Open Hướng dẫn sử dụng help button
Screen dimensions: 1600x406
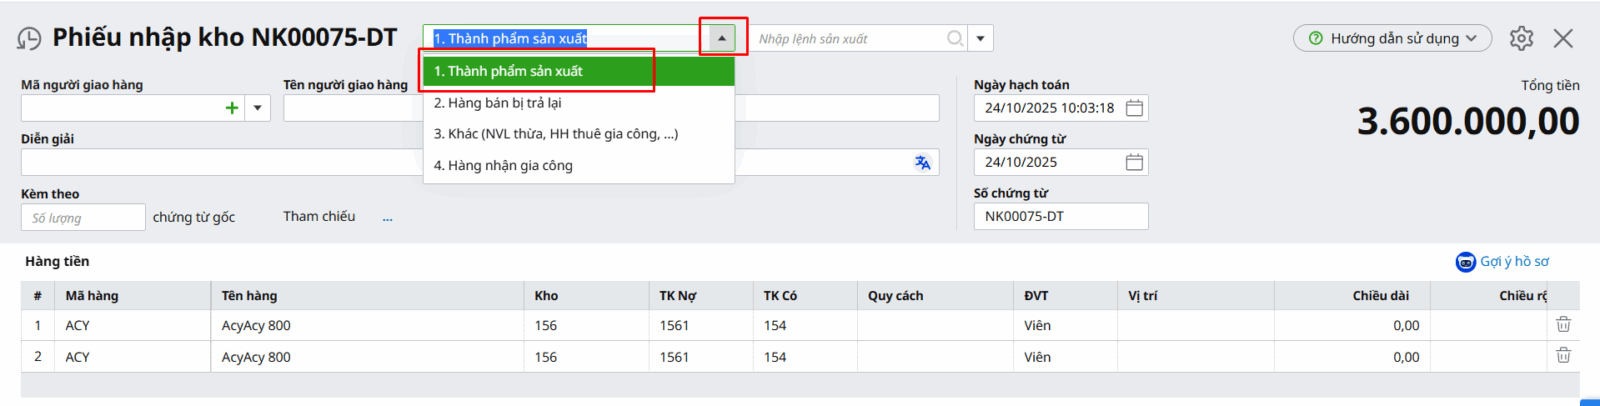pyautogui.click(x=1392, y=39)
